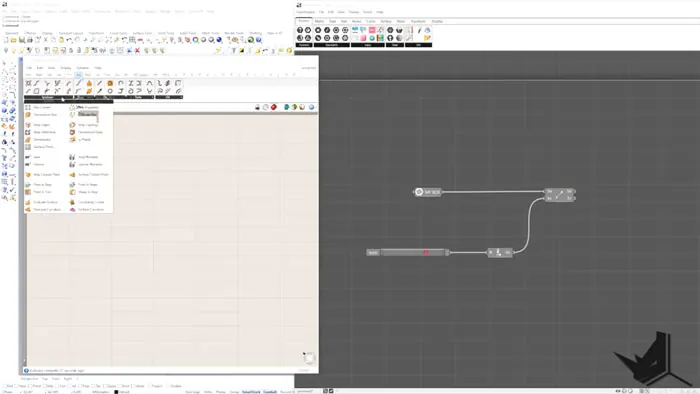Expand Input group in Grasshopper Params tab
Screen dimensions: 700x394
pos(368,45)
